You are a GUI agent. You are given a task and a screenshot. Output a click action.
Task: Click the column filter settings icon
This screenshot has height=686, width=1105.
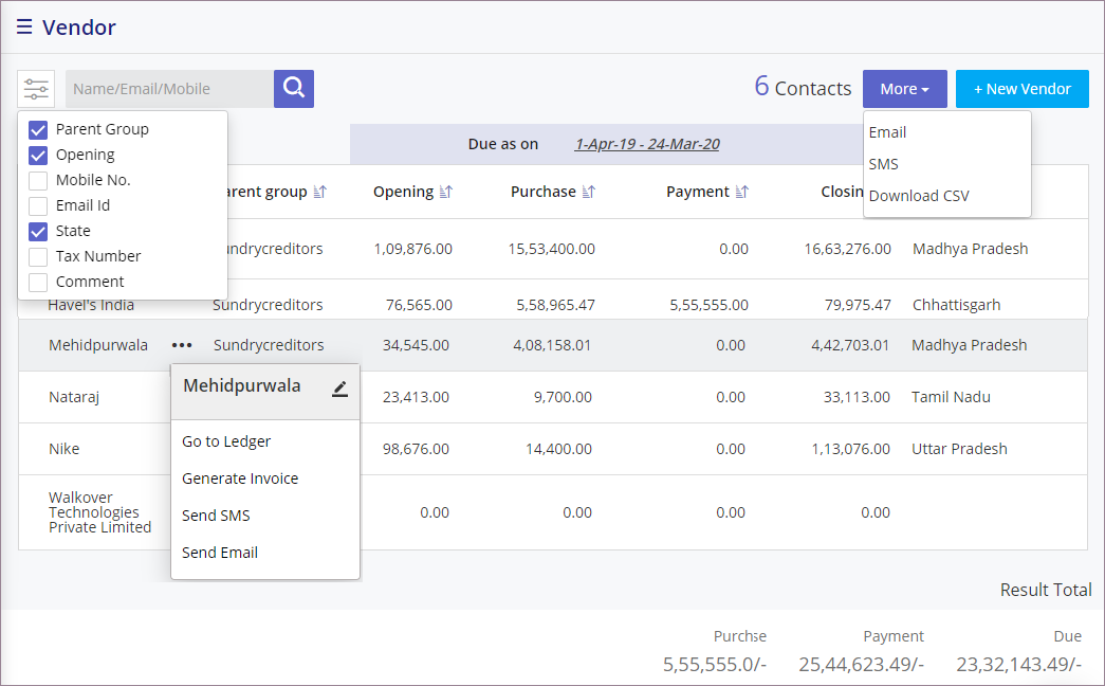pyautogui.click(x=36, y=89)
